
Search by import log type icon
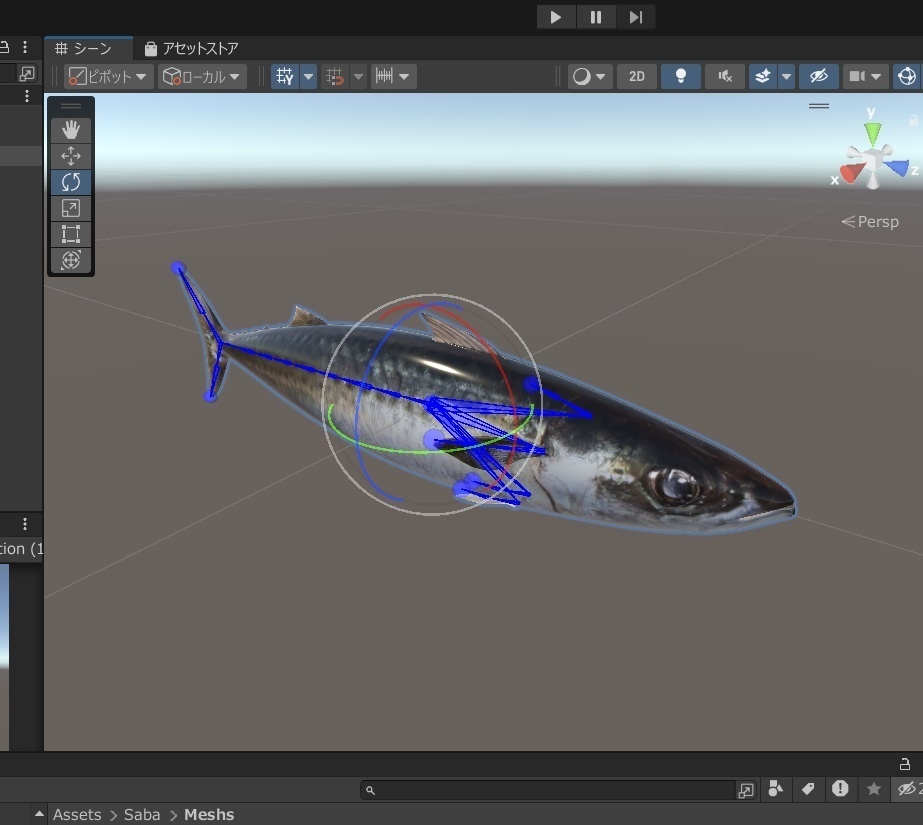click(x=840, y=789)
